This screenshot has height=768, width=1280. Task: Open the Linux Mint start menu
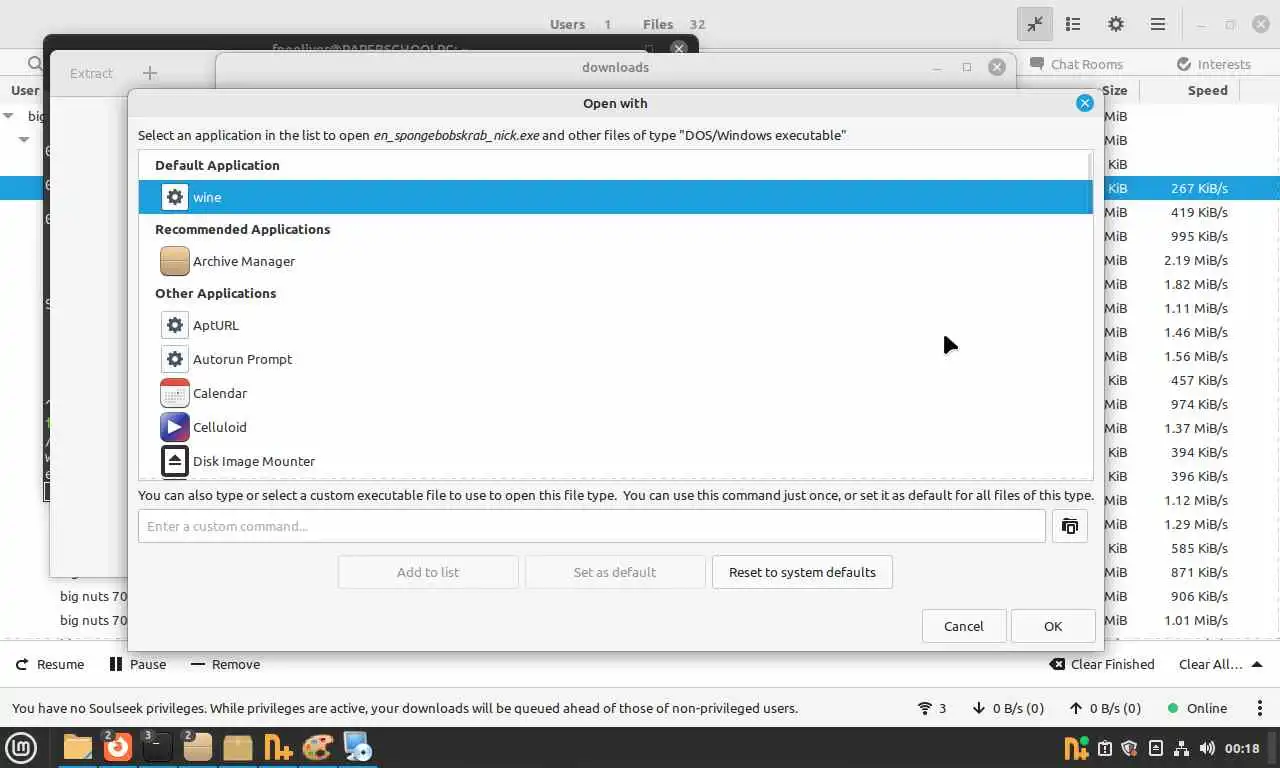(x=22, y=747)
